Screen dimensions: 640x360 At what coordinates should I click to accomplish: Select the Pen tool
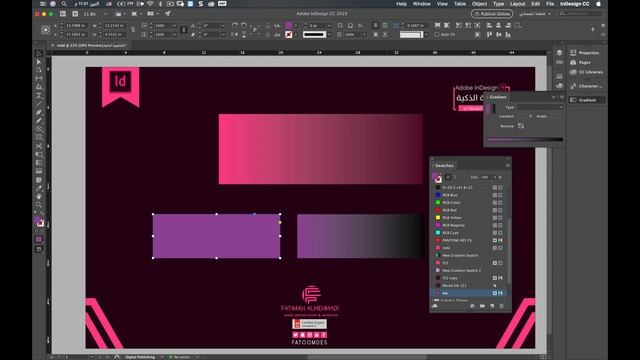point(39,112)
